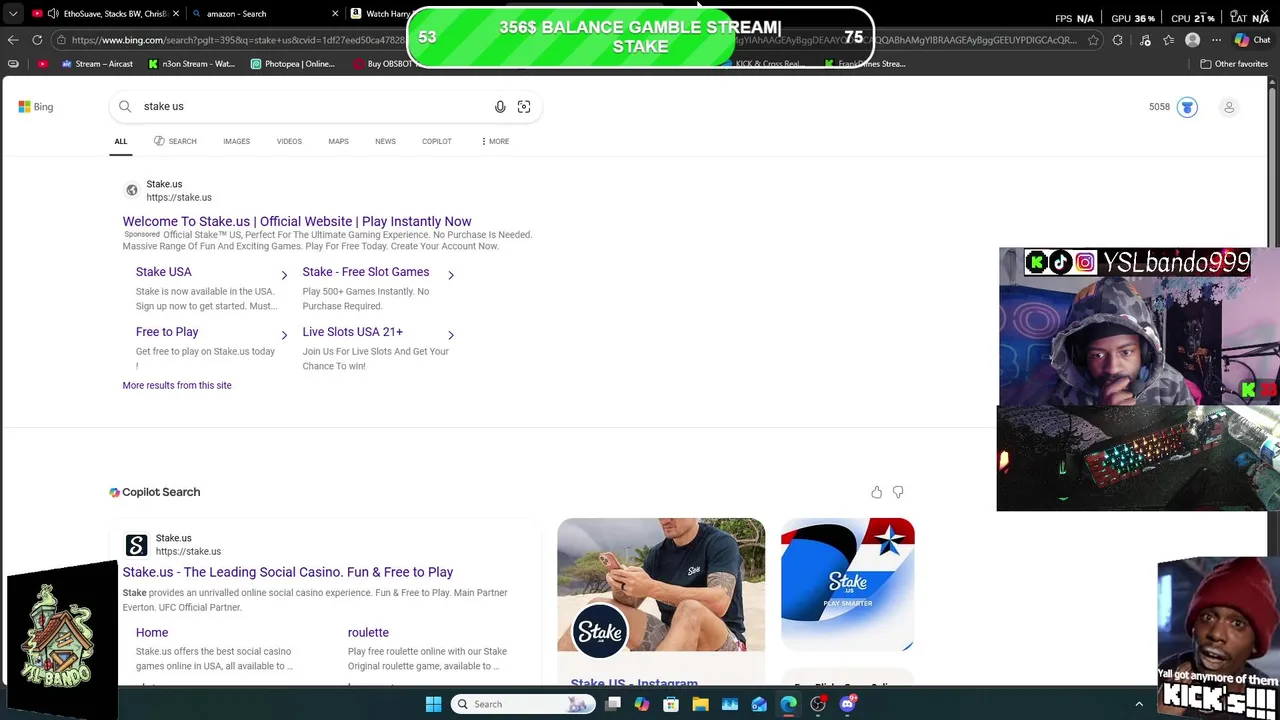This screenshot has width=1280, height=720.
Task: Open Discord from the taskbar
Action: (x=848, y=704)
